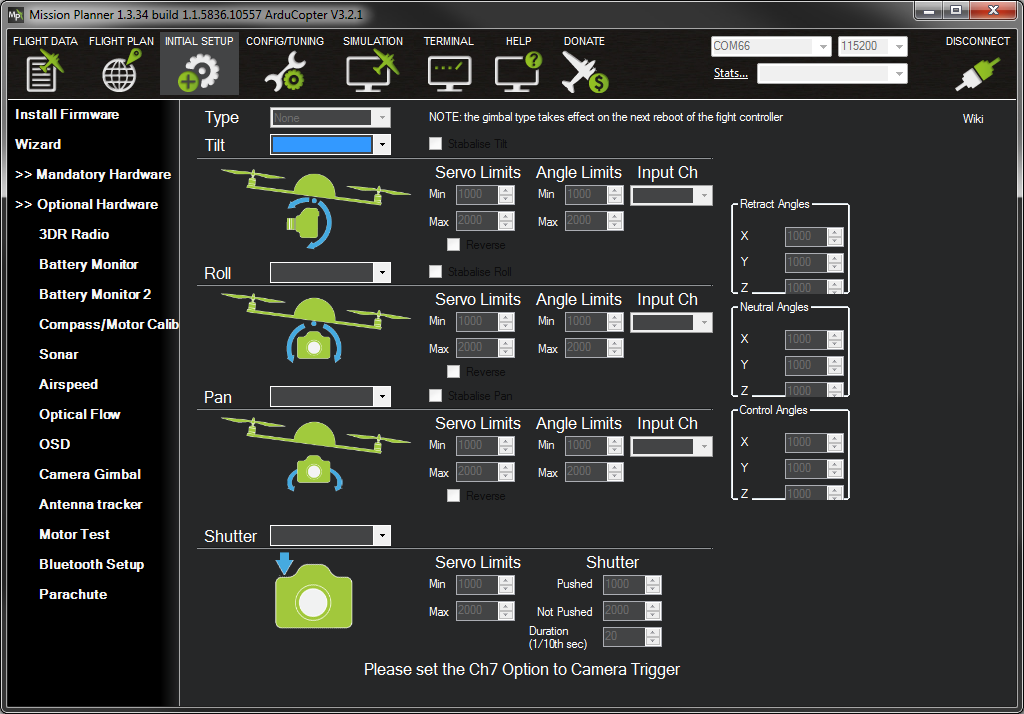Open the Install Firmware page
Viewport: 1024px width, 714px height.
point(67,114)
